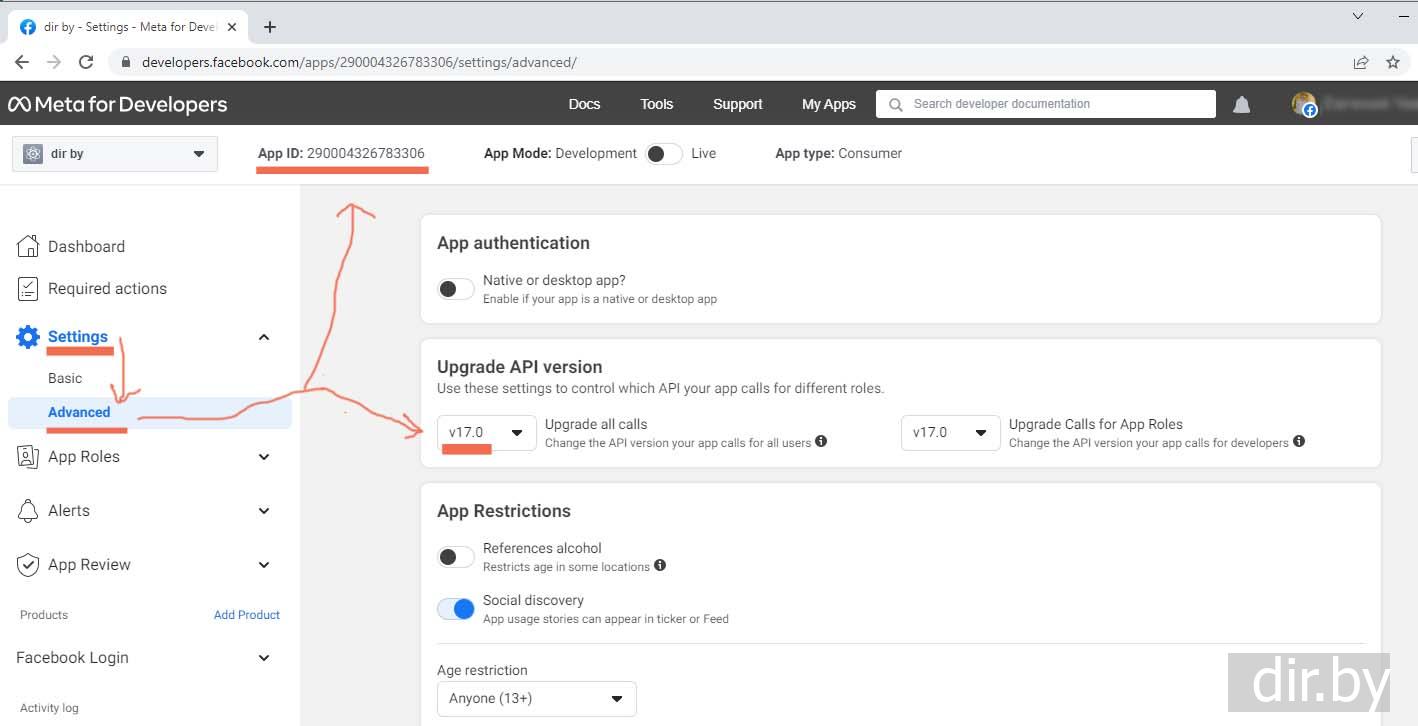Click the Required actions checklist icon
Viewport: 1418px width, 726px height.
click(x=28, y=289)
